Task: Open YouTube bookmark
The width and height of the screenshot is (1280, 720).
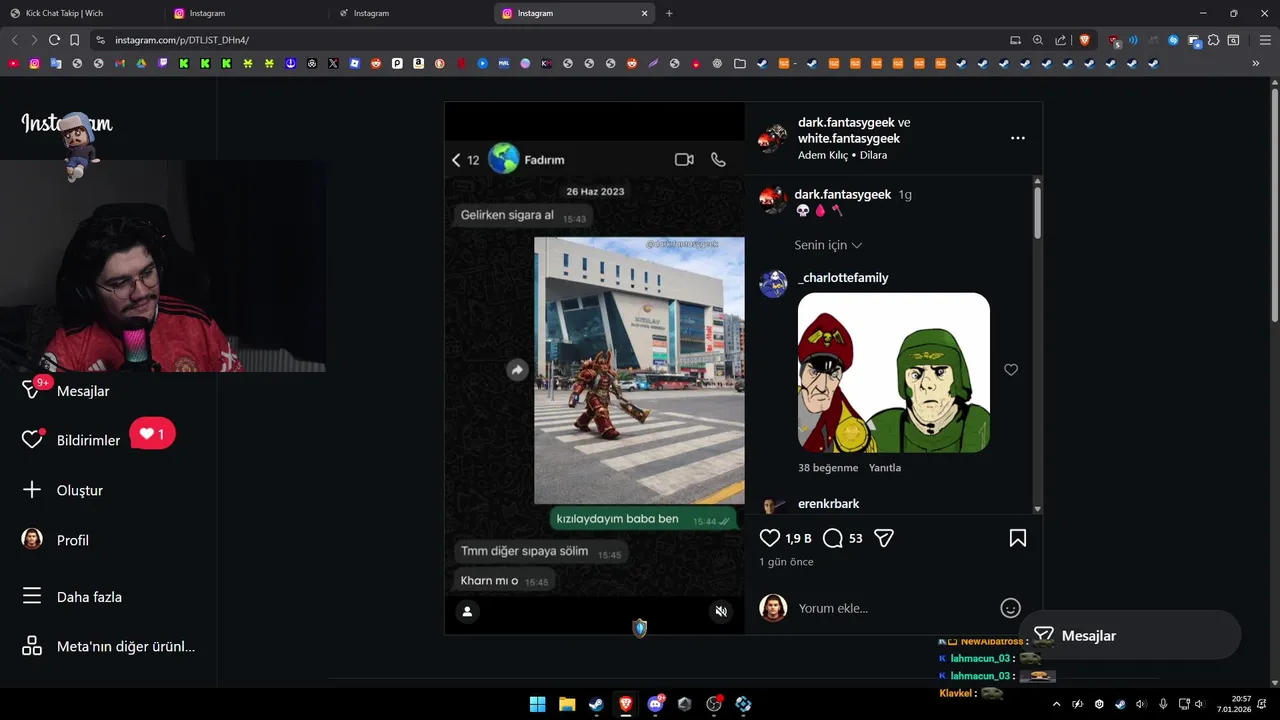Action: (13, 63)
